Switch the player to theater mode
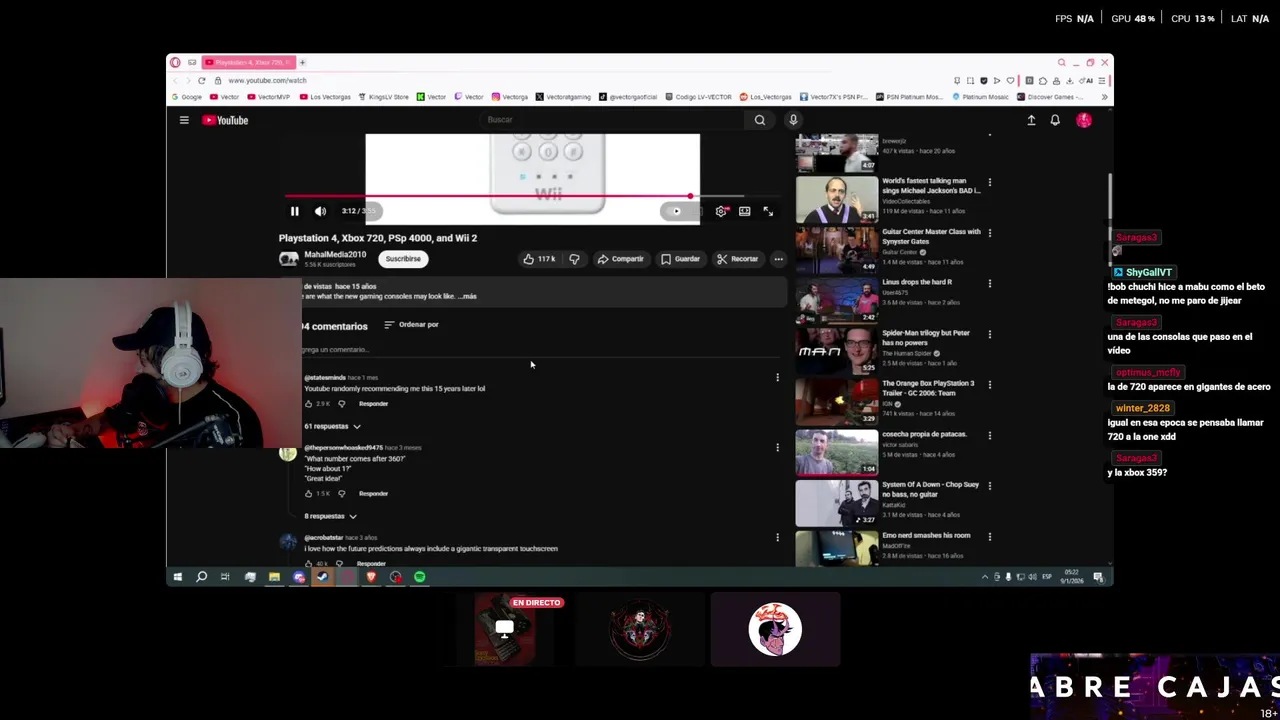Viewport: 1280px width, 720px height. [x=744, y=211]
